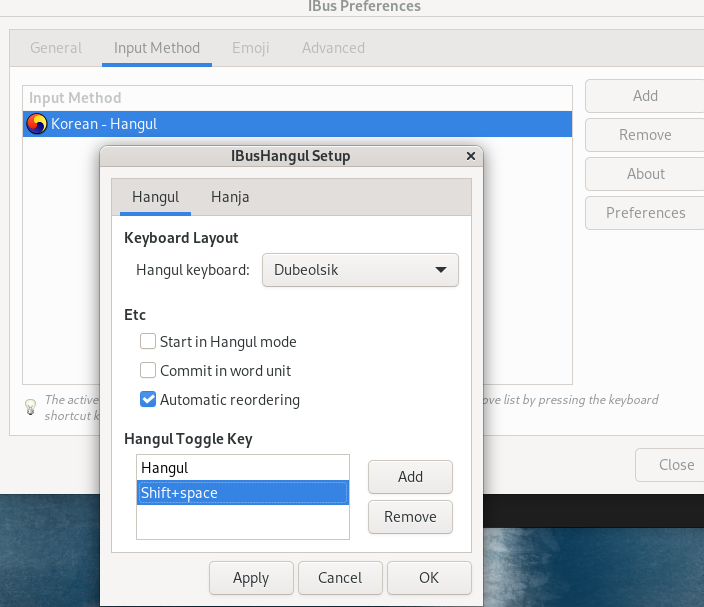The width and height of the screenshot is (704, 607).
Task: Click Add in Hangul Toggle Key section
Action: pyautogui.click(x=410, y=477)
